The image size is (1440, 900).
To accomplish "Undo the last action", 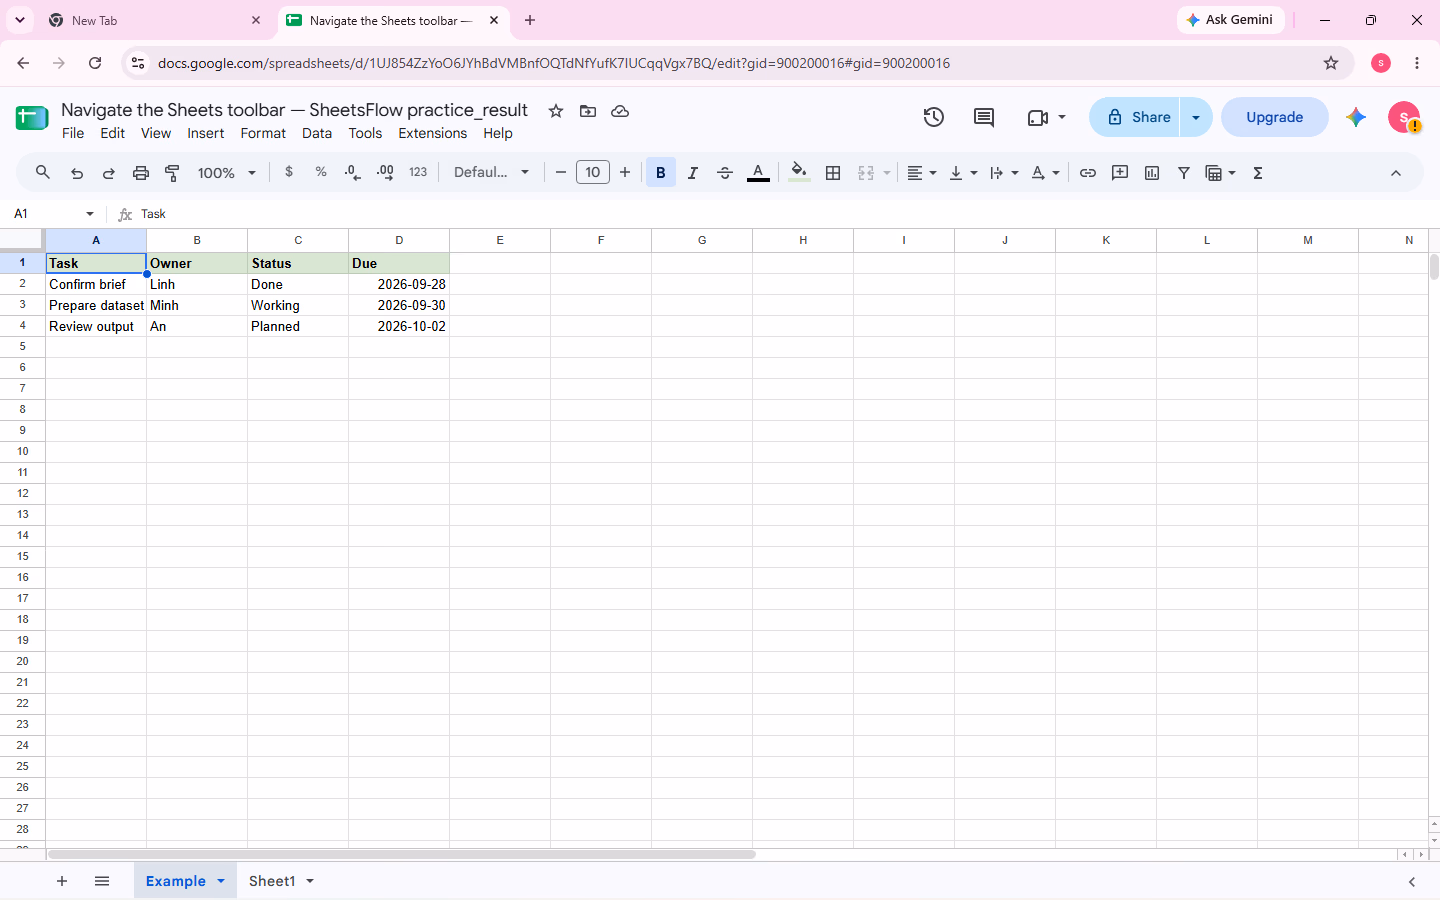I will [77, 173].
